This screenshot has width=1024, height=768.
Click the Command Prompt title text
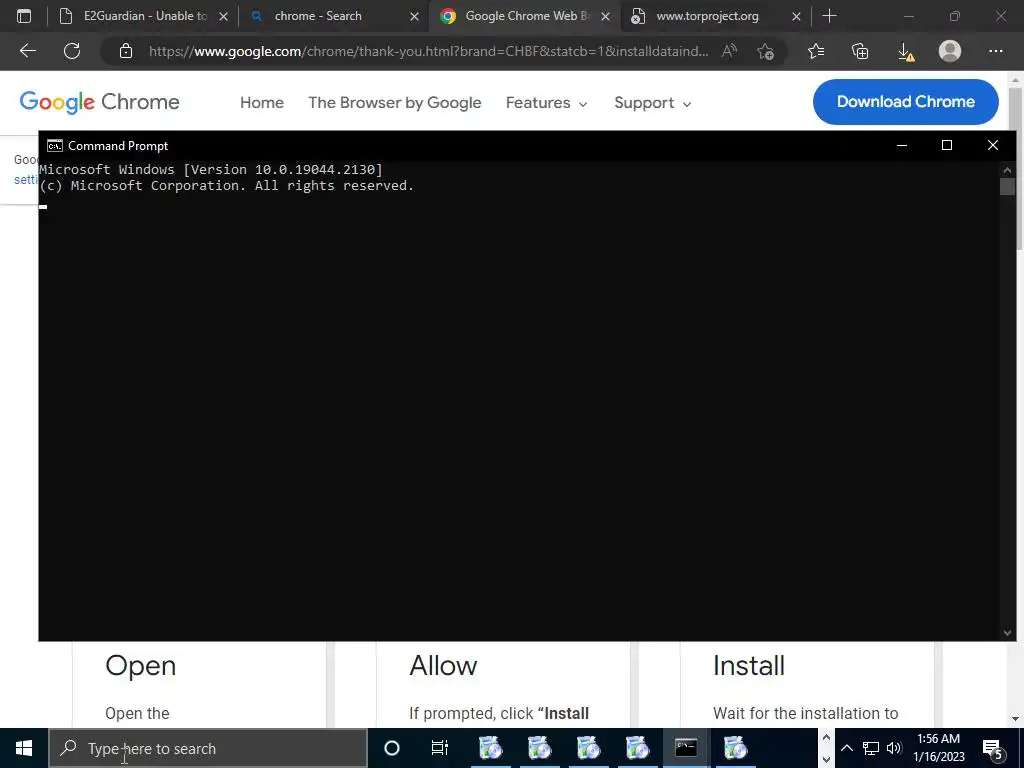pyautogui.click(x=118, y=146)
